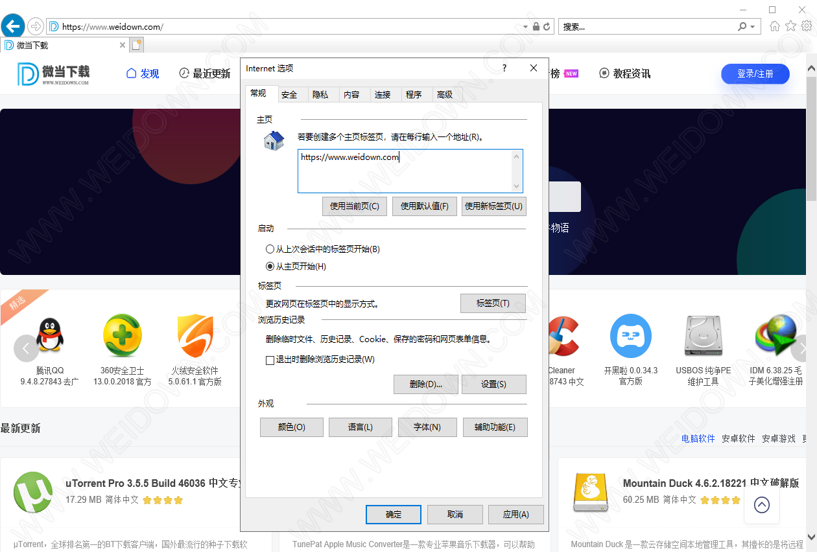Open a new browser tab

pyautogui.click(x=137, y=45)
